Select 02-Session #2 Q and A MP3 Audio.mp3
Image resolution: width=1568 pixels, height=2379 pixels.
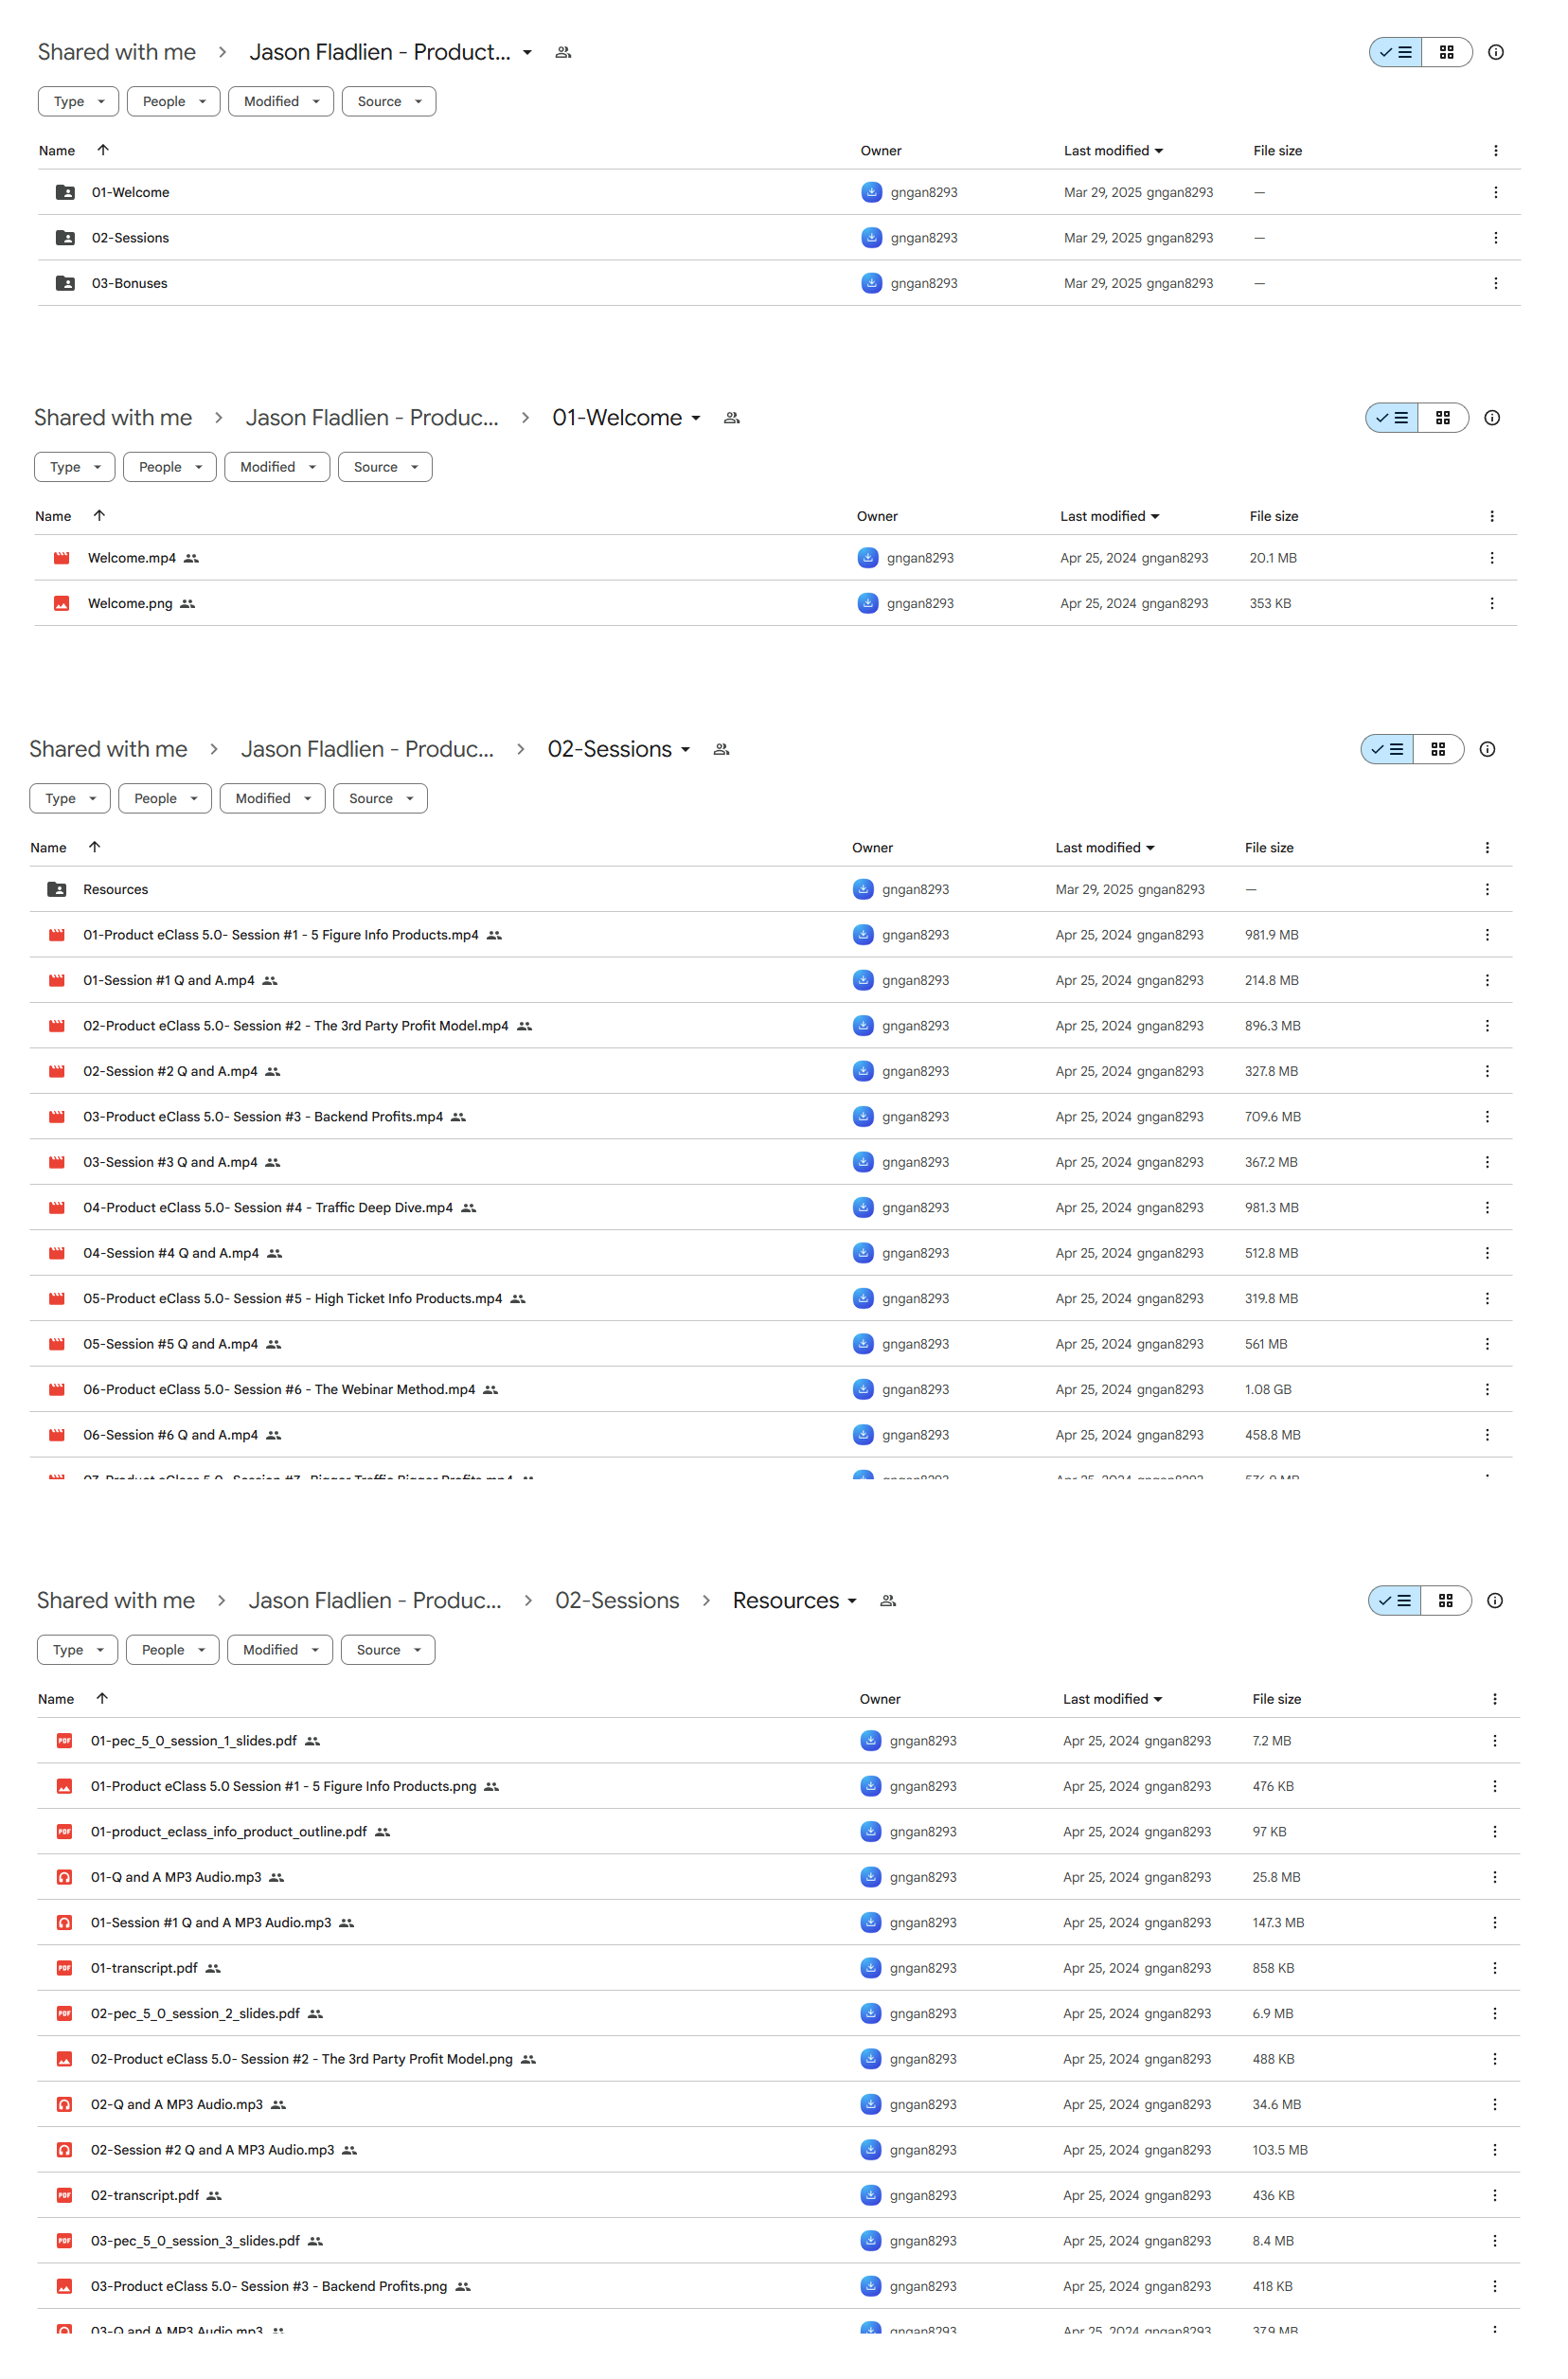click(779, 2150)
